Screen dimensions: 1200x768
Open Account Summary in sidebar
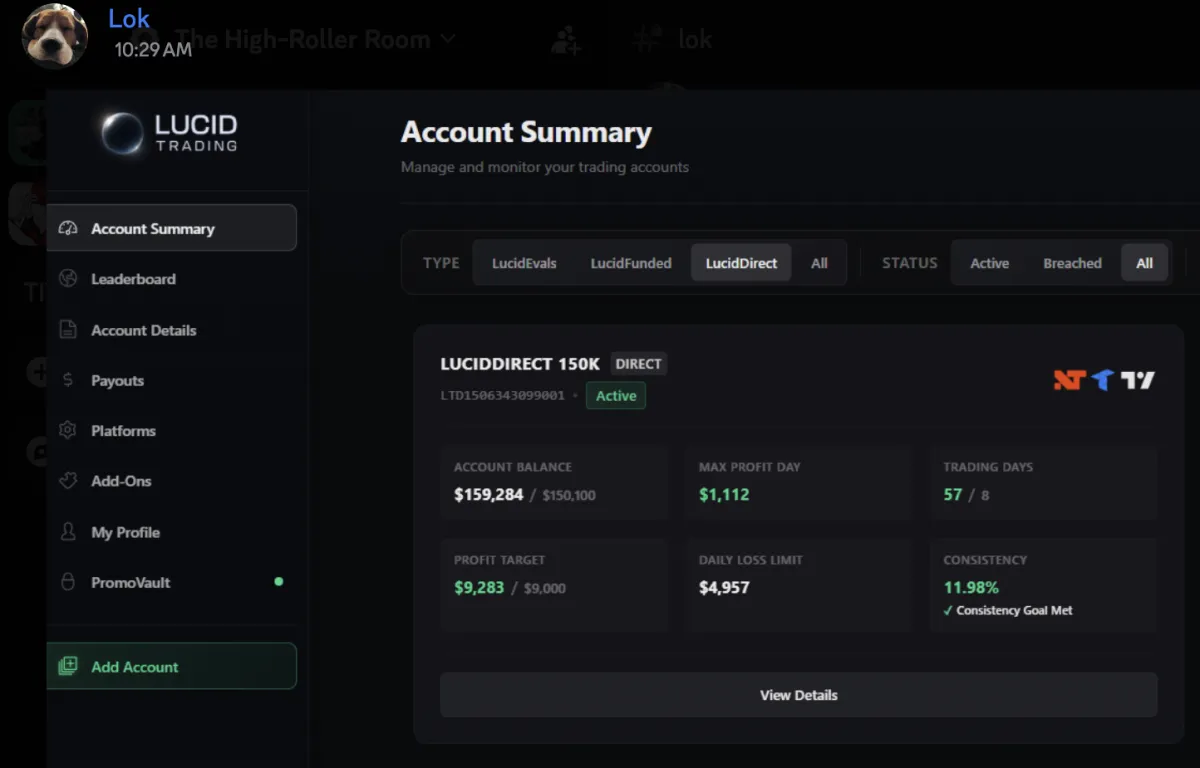[x=171, y=228]
